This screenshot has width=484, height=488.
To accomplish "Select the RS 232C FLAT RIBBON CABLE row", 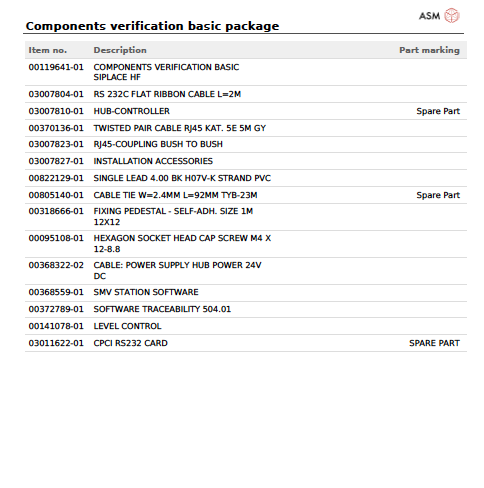I will click(246, 94).
